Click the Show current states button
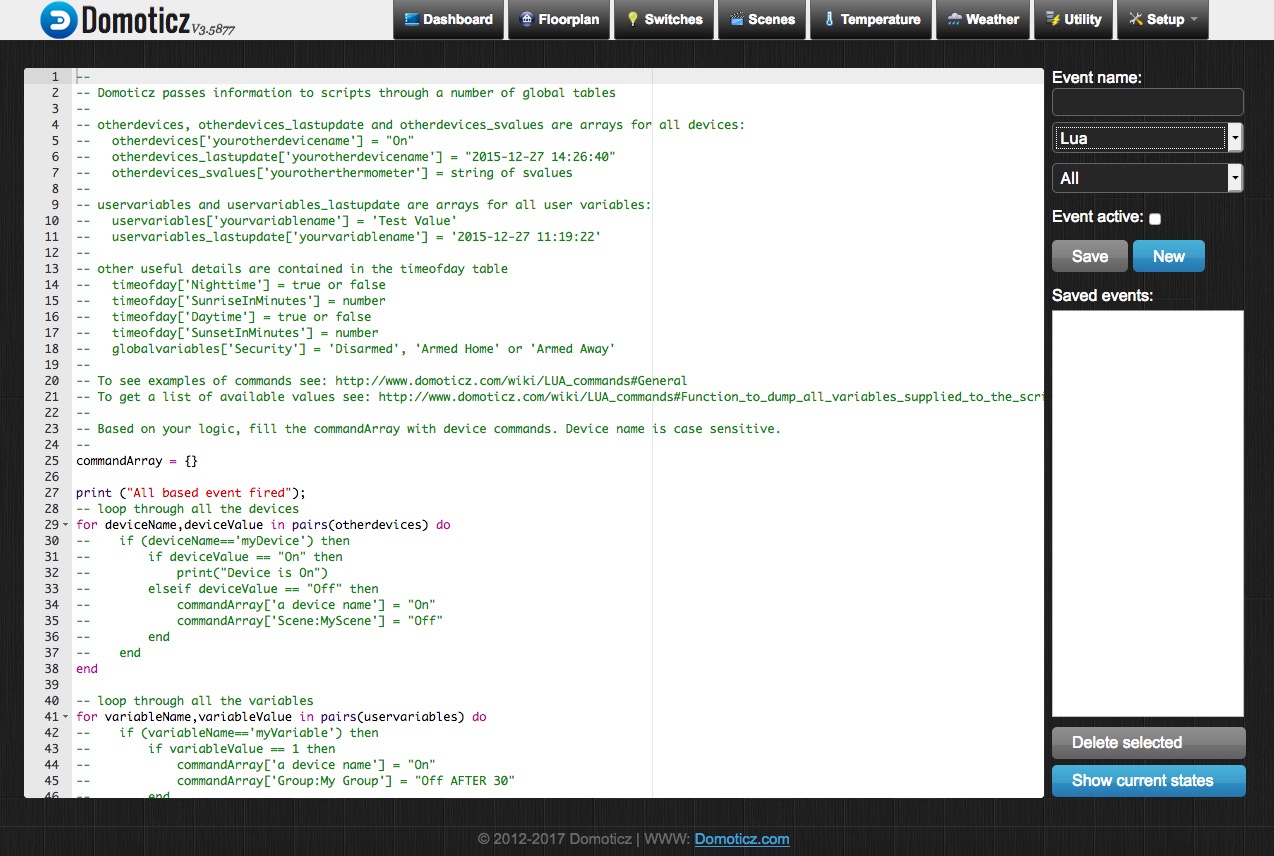 pyautogui.click(x=1148, y=781)
